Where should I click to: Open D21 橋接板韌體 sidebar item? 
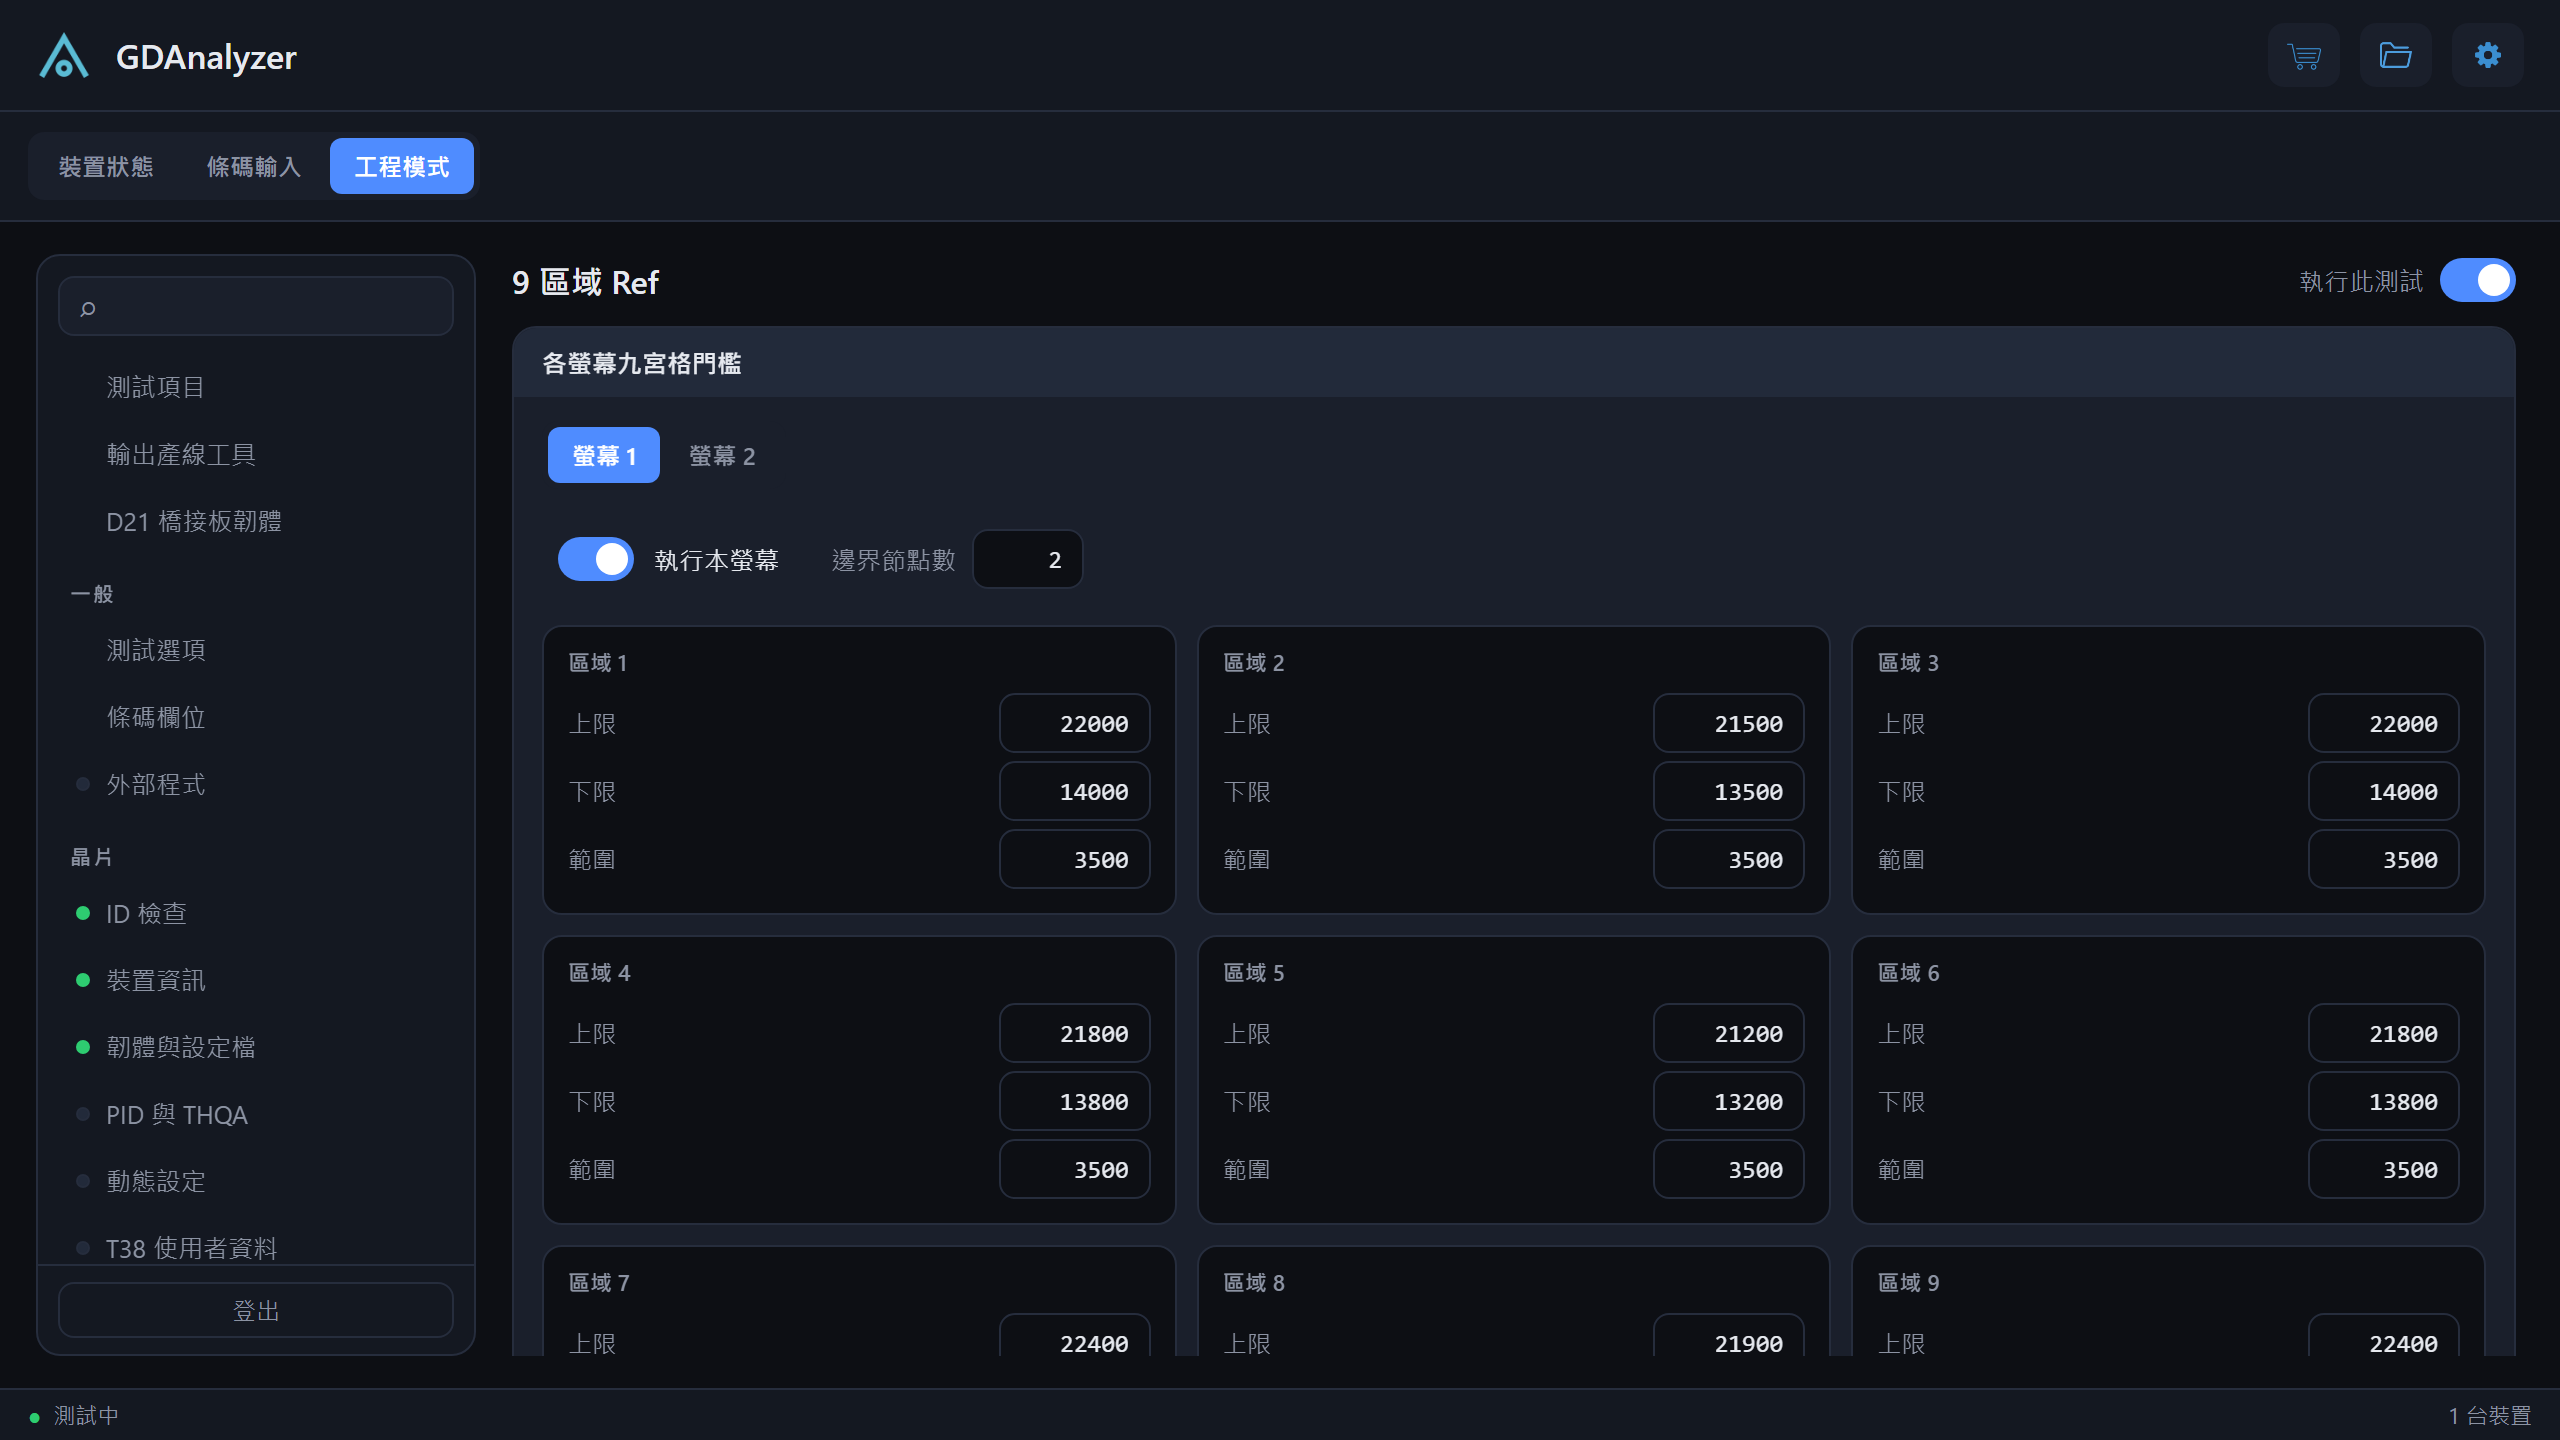256,521
